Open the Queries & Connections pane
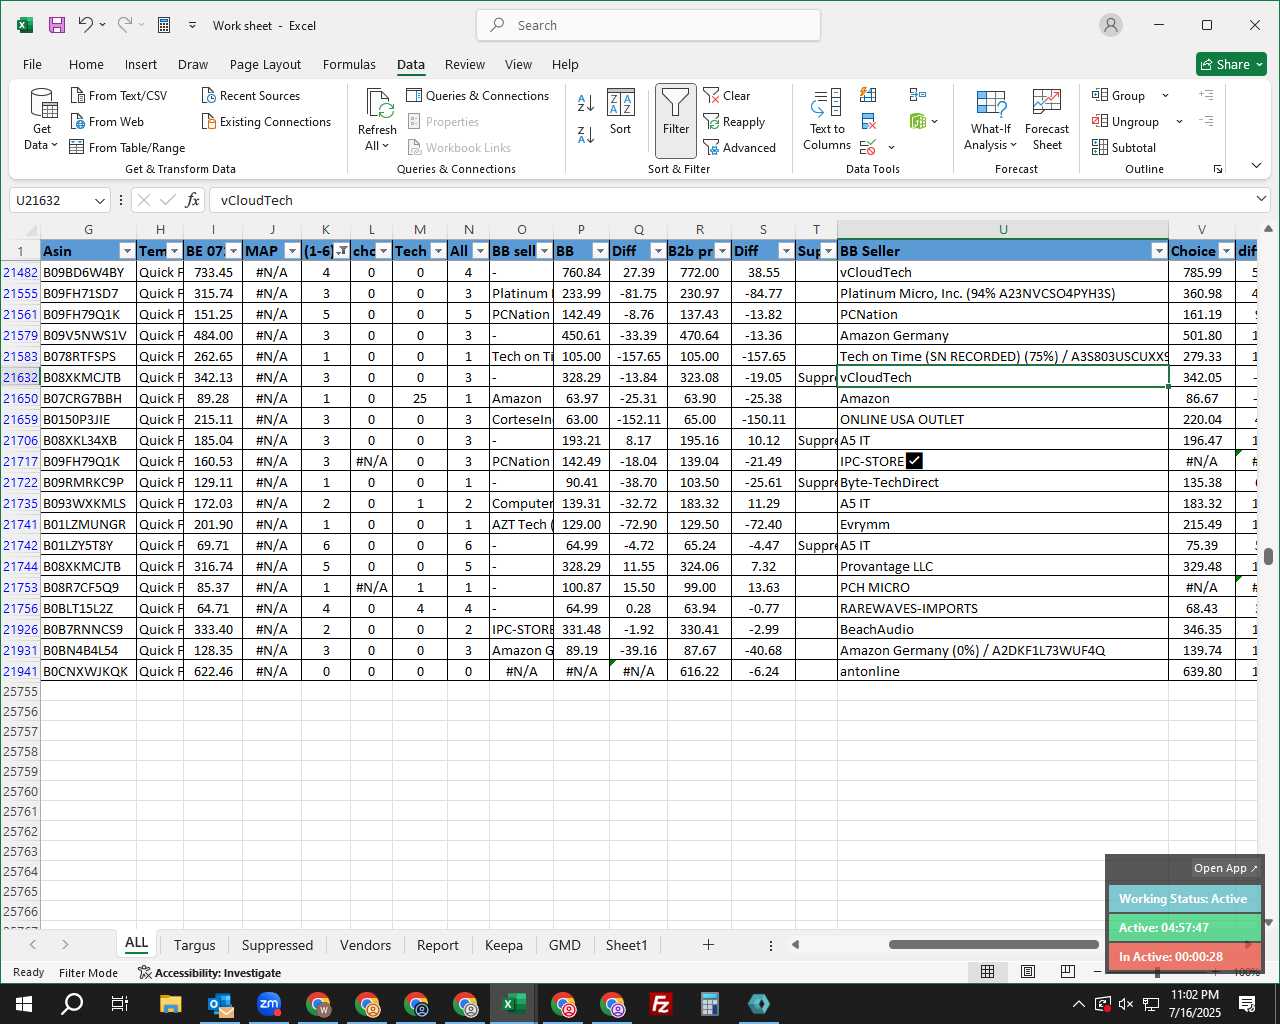This screenshot has width=1280, height=1024. (478, 95)
